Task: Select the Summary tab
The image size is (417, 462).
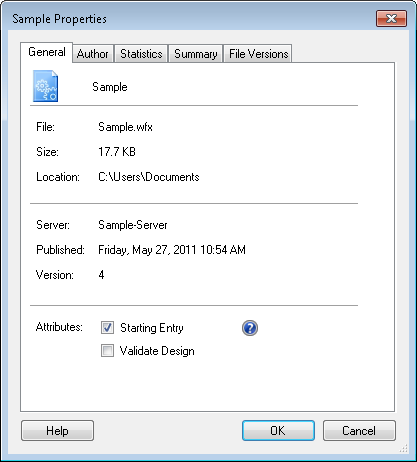Action: click(196, 54)
